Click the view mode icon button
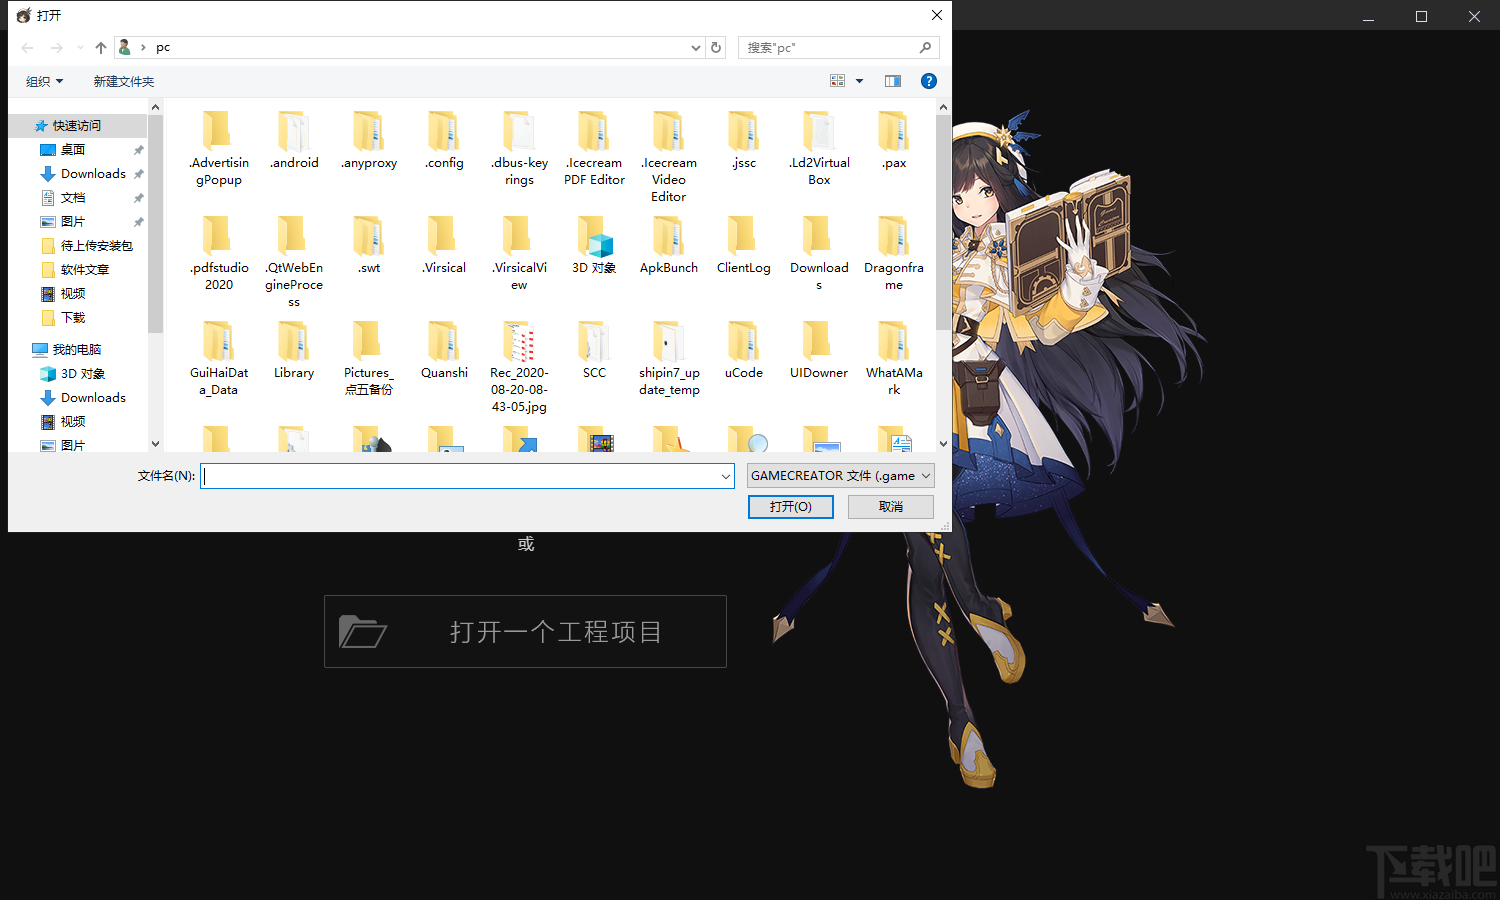 point(838,81)
